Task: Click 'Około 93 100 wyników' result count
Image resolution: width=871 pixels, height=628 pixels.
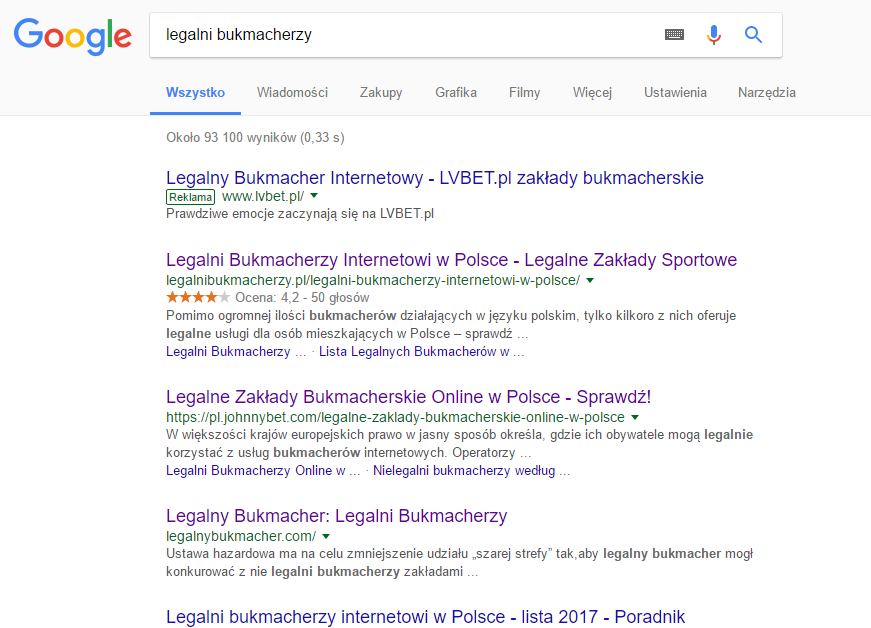Action: (x=256, y=138)
